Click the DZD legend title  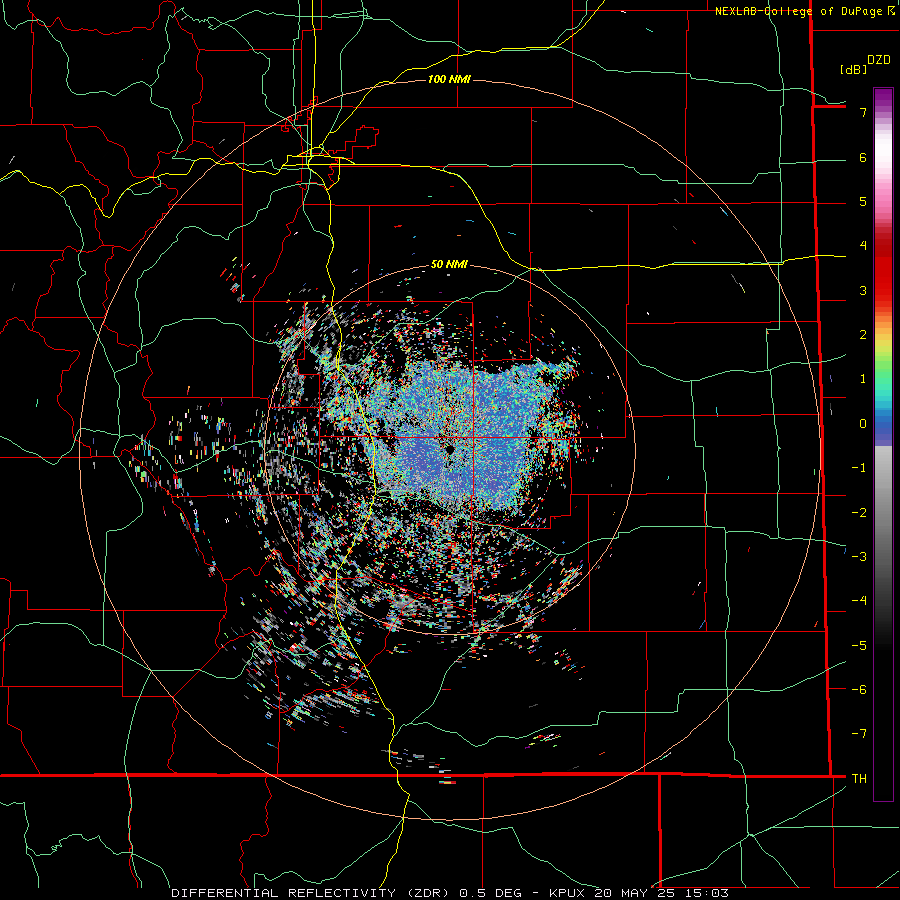(879, 60)
